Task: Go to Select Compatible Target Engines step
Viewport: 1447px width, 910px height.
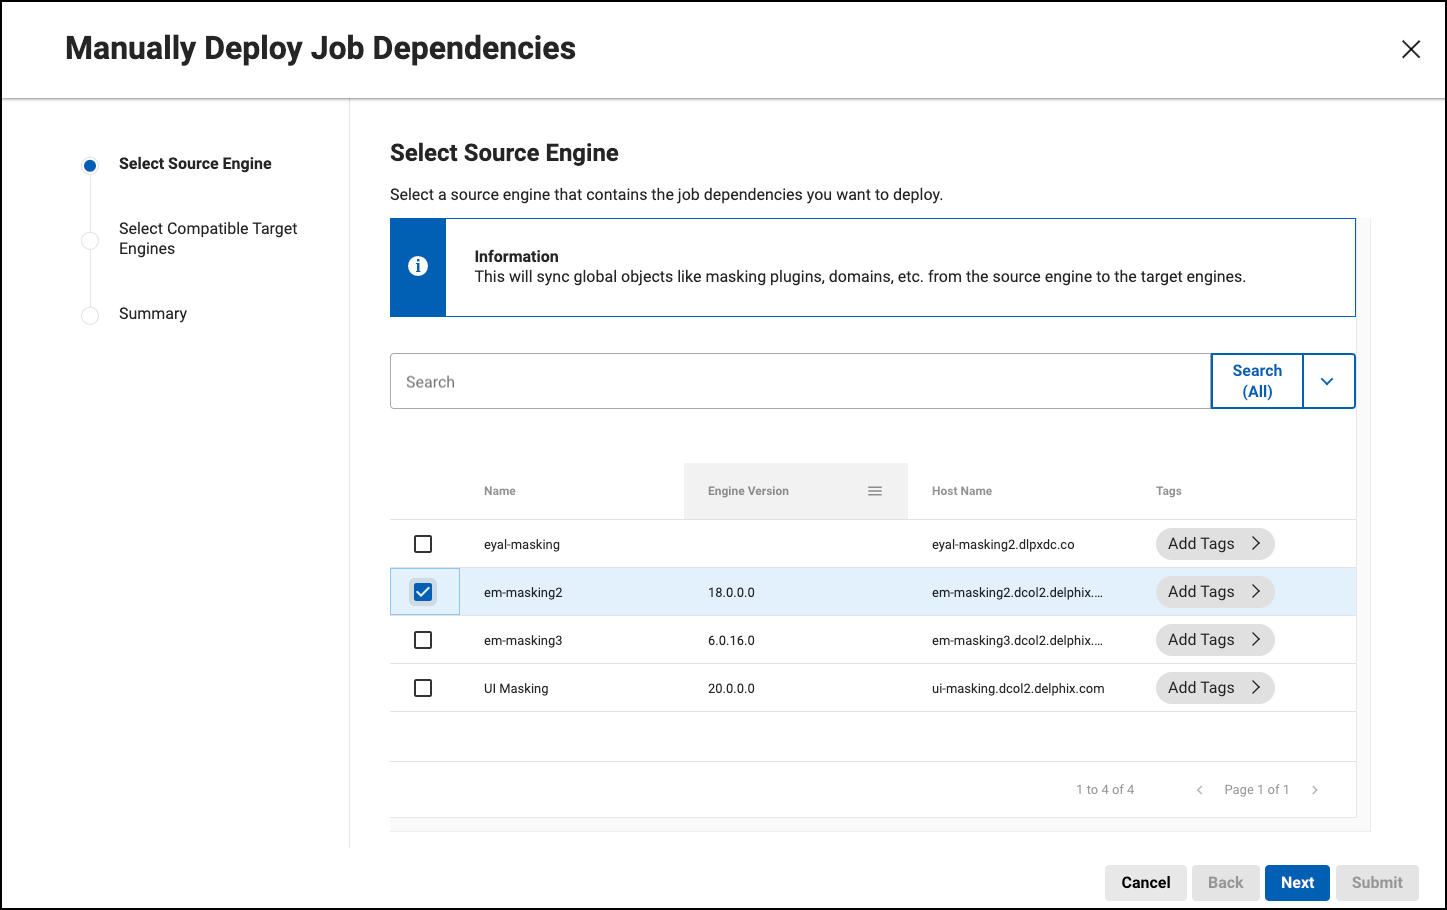Action: pyautogui.click(x=207, y=238)
